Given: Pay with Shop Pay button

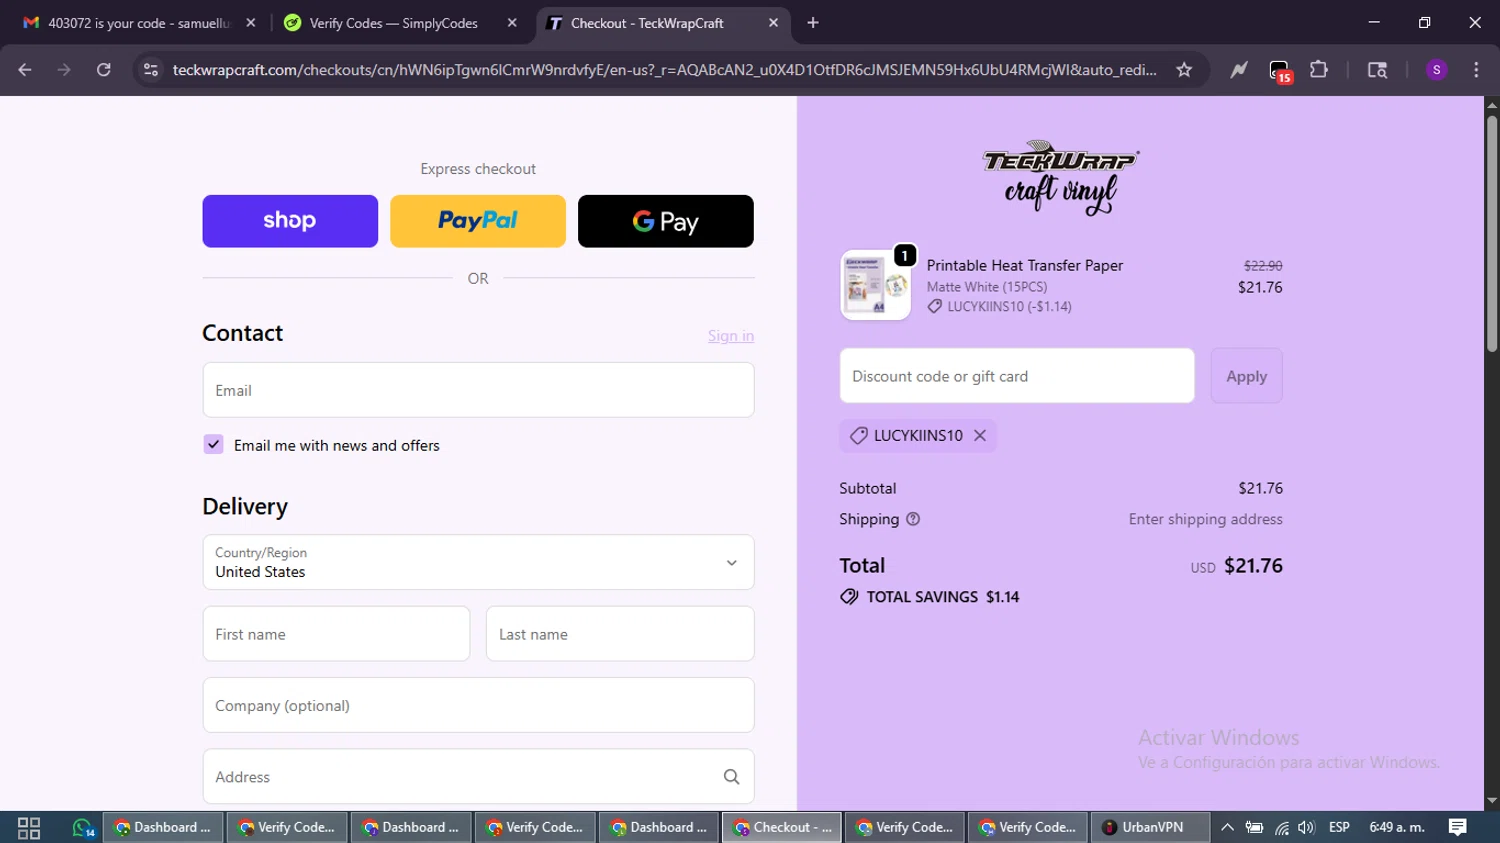Looking at the screenshot, I should pyautogui.click(x=290, y=221).
